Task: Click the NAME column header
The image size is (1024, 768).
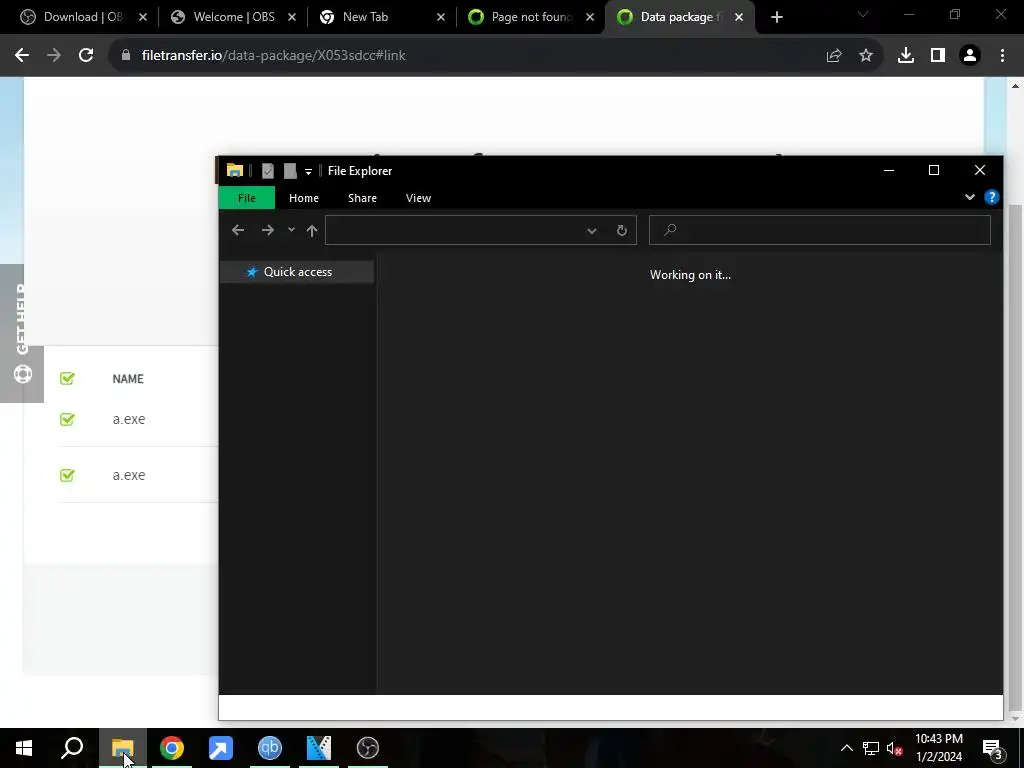Action: (128, 379)
